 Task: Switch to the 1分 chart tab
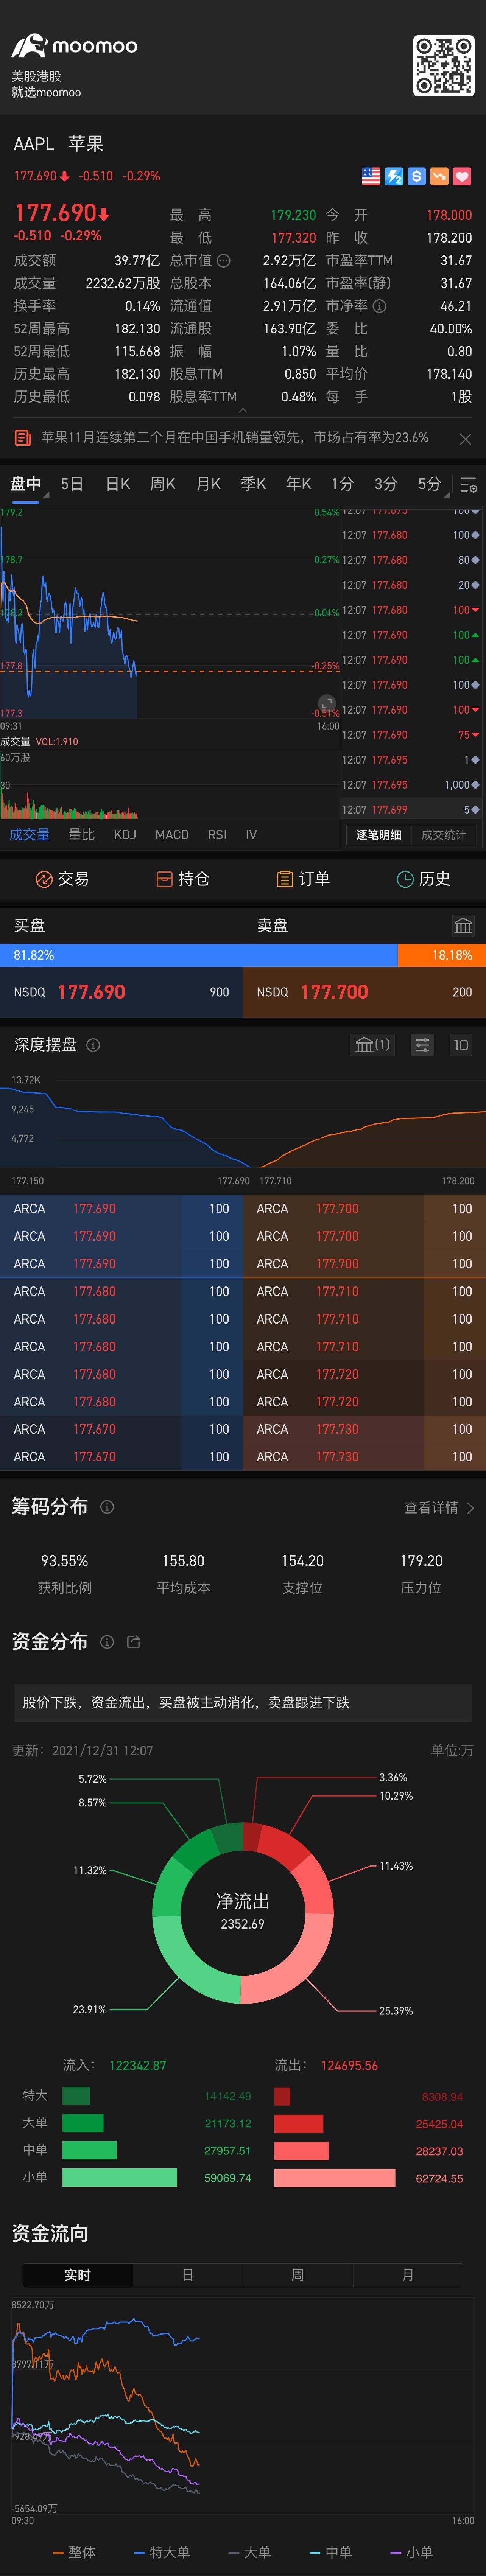coord(343,484)
